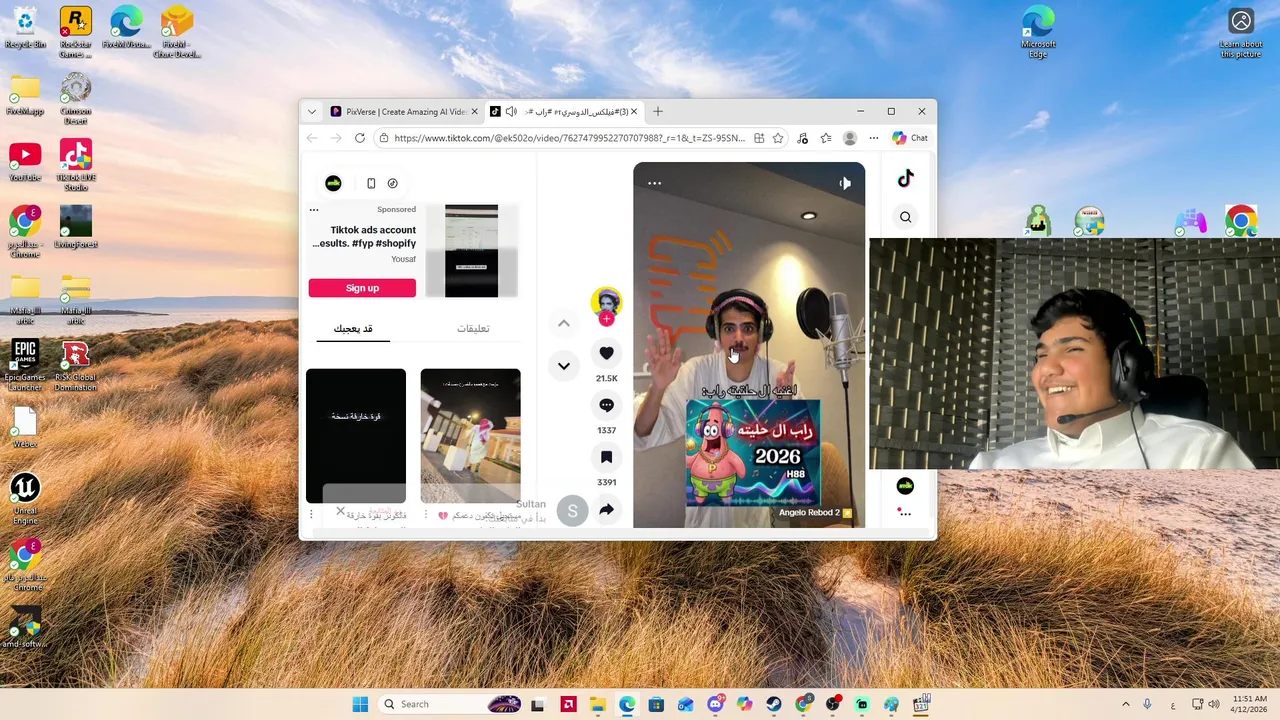Open Steam from the taskbar
This screenshot has width=1280, height=720.
tap(774, 704)
